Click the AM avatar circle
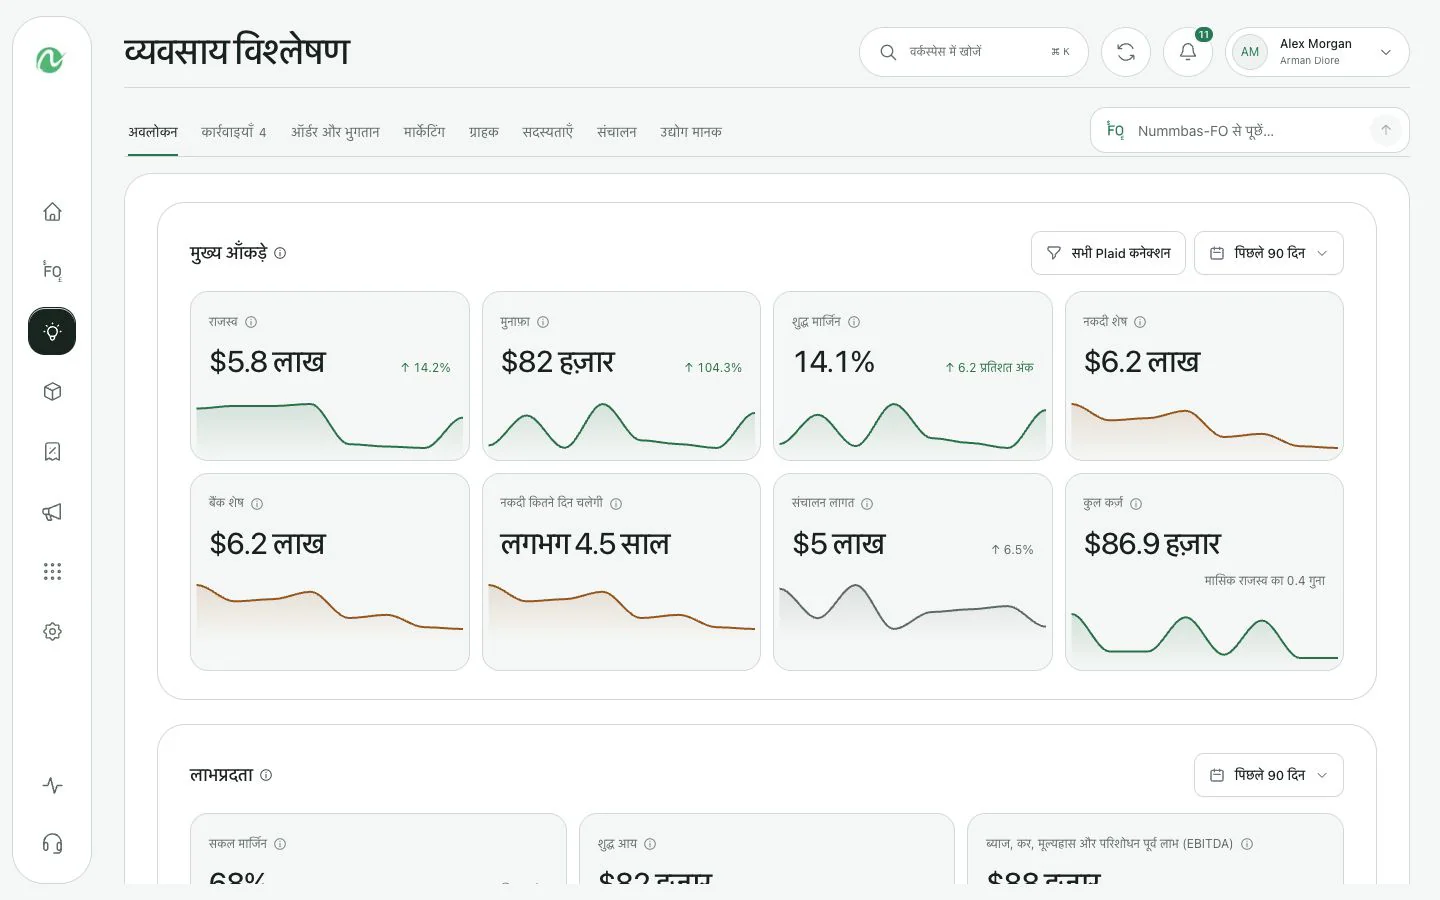 point(1250,52)
